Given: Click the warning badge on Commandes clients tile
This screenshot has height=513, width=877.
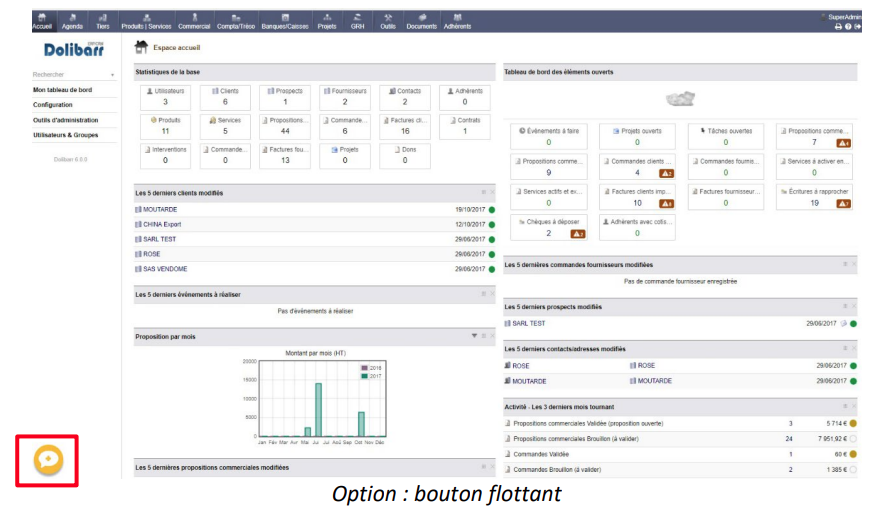Looking at the screenshot, I should tap(666, 173).
